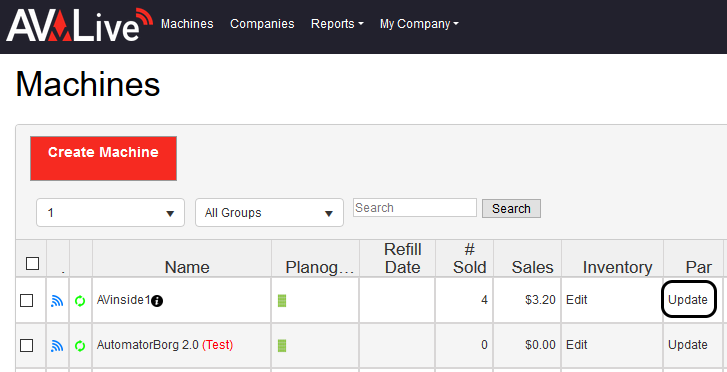Click the blue signal icon for AutomatorBorg 2.0
727x372 pixels.
pos(57,346)
